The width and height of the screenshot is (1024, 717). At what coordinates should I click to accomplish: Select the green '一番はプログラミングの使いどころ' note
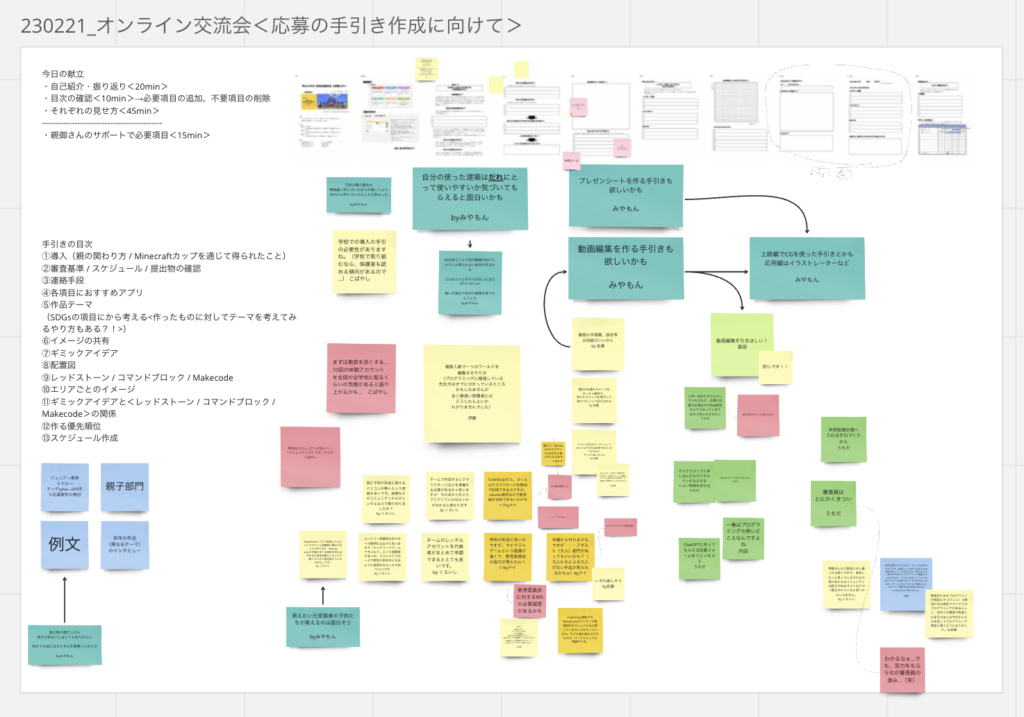tap(743, 540)
